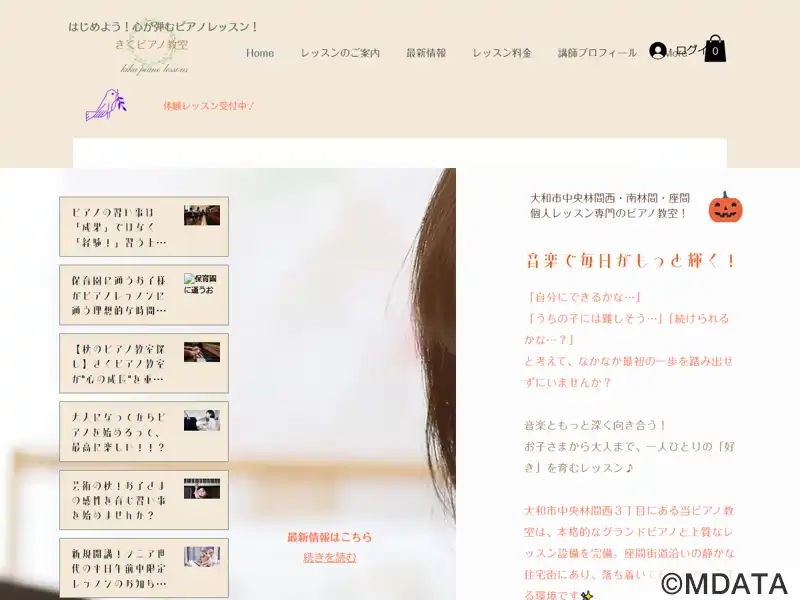Click the purple bird illustration
The image size is (800, 600).
[106, 105]
